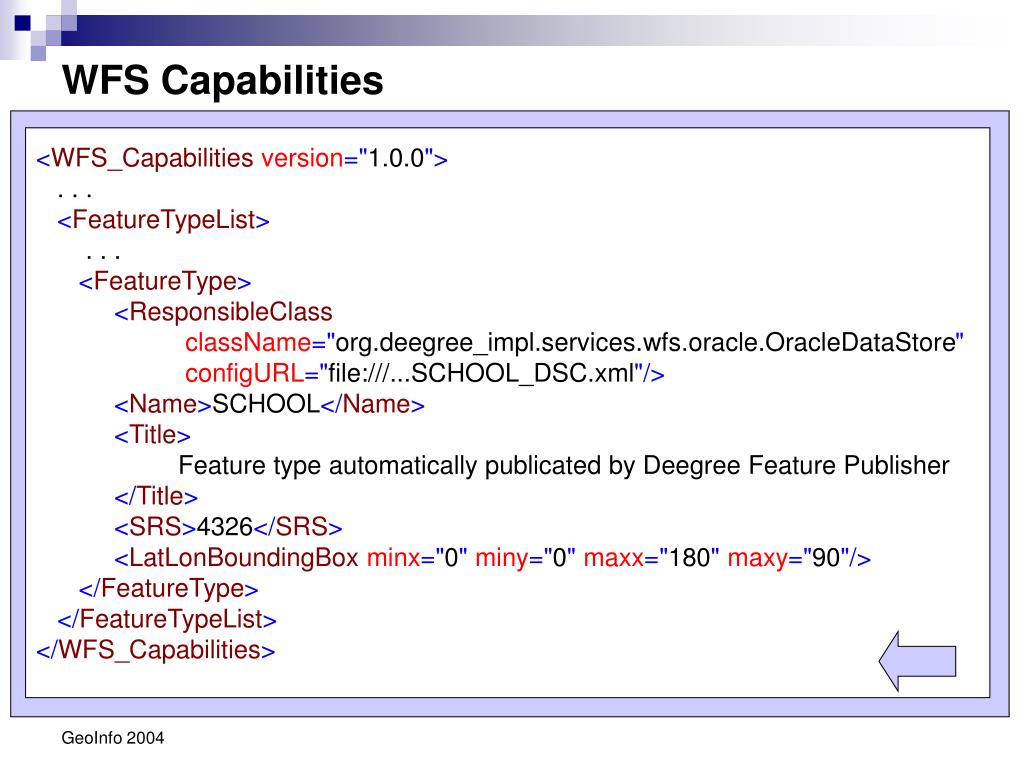Click the ResponsibleClass element line
The height and width of the screenshot is (768, 1024).
pos(223,312)
